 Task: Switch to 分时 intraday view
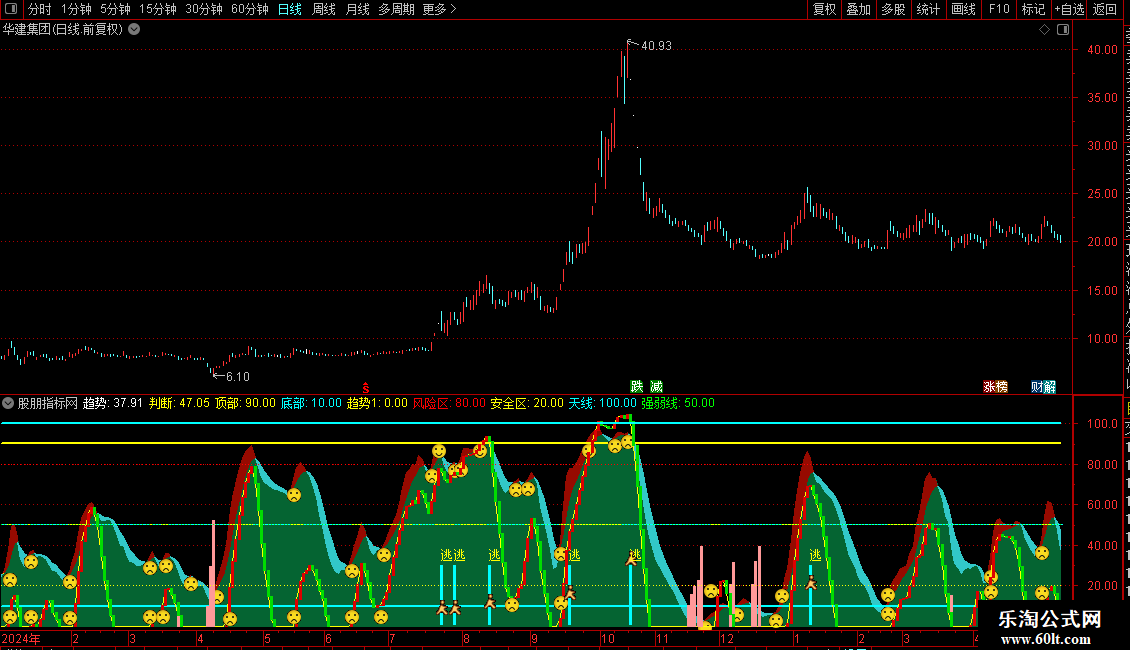coord(40,9)
